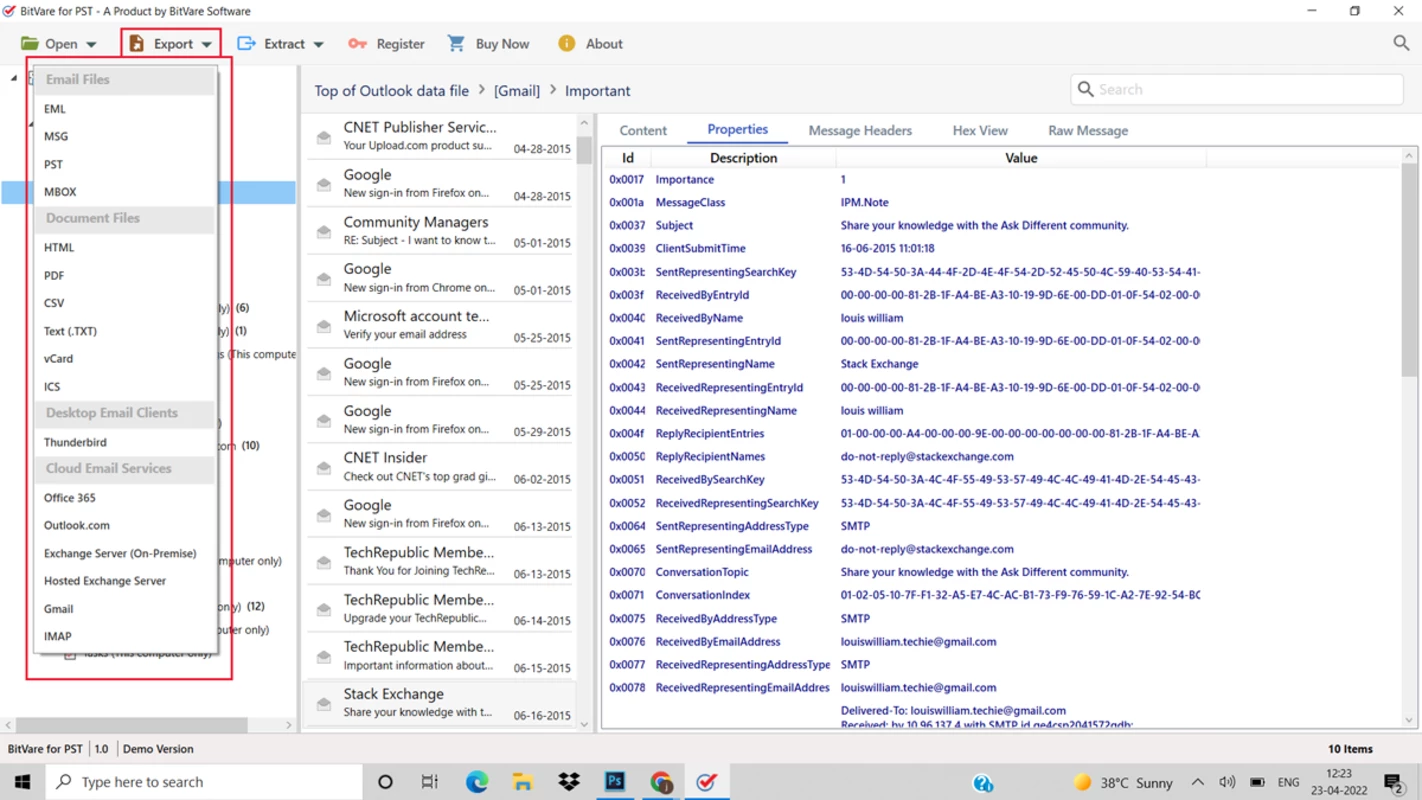Click the Important breadcrumb
The image size is (1422, 800).
[597, 91]
